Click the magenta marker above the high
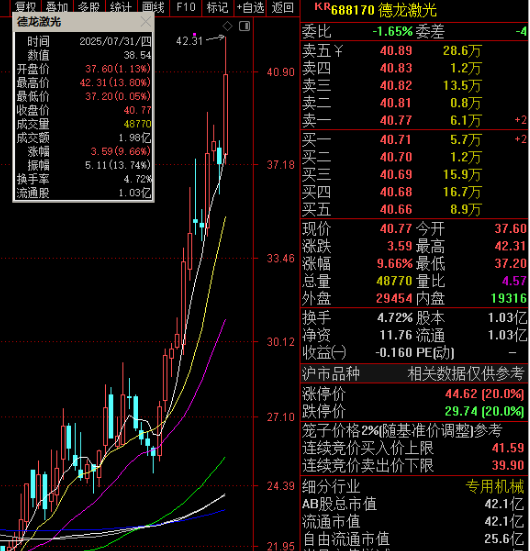 [194, 34]
